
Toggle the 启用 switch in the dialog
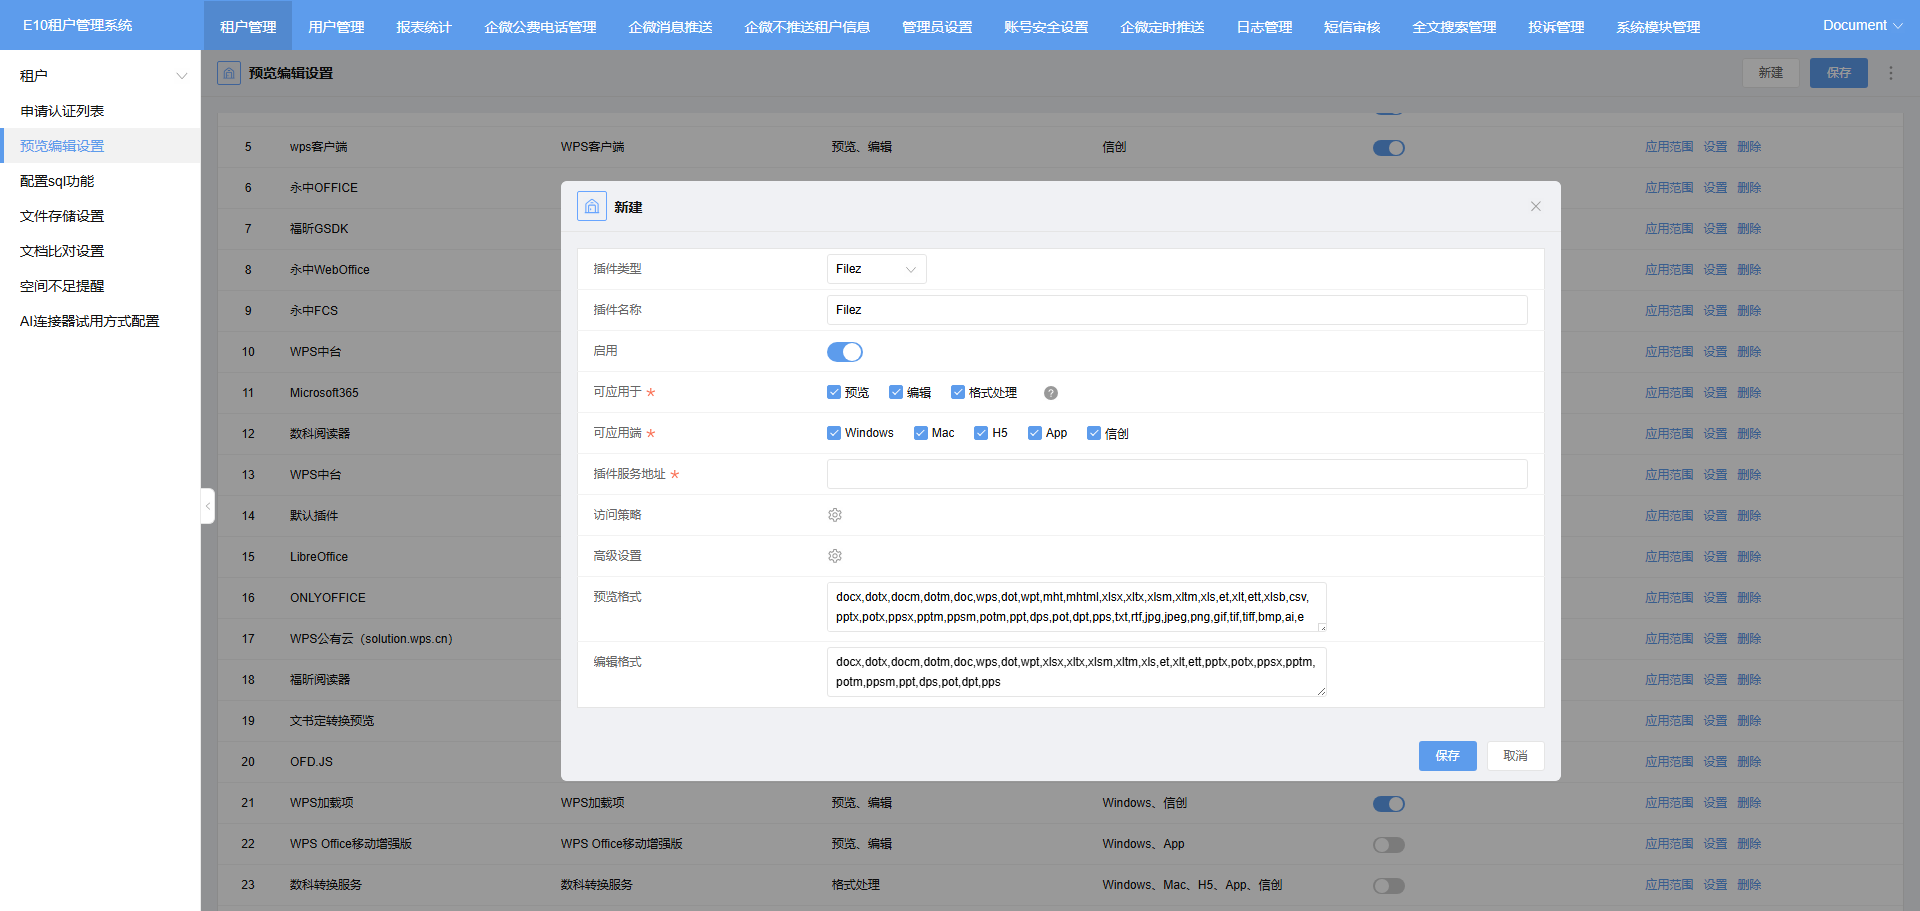pyautogui.click(x=845, y=352)
